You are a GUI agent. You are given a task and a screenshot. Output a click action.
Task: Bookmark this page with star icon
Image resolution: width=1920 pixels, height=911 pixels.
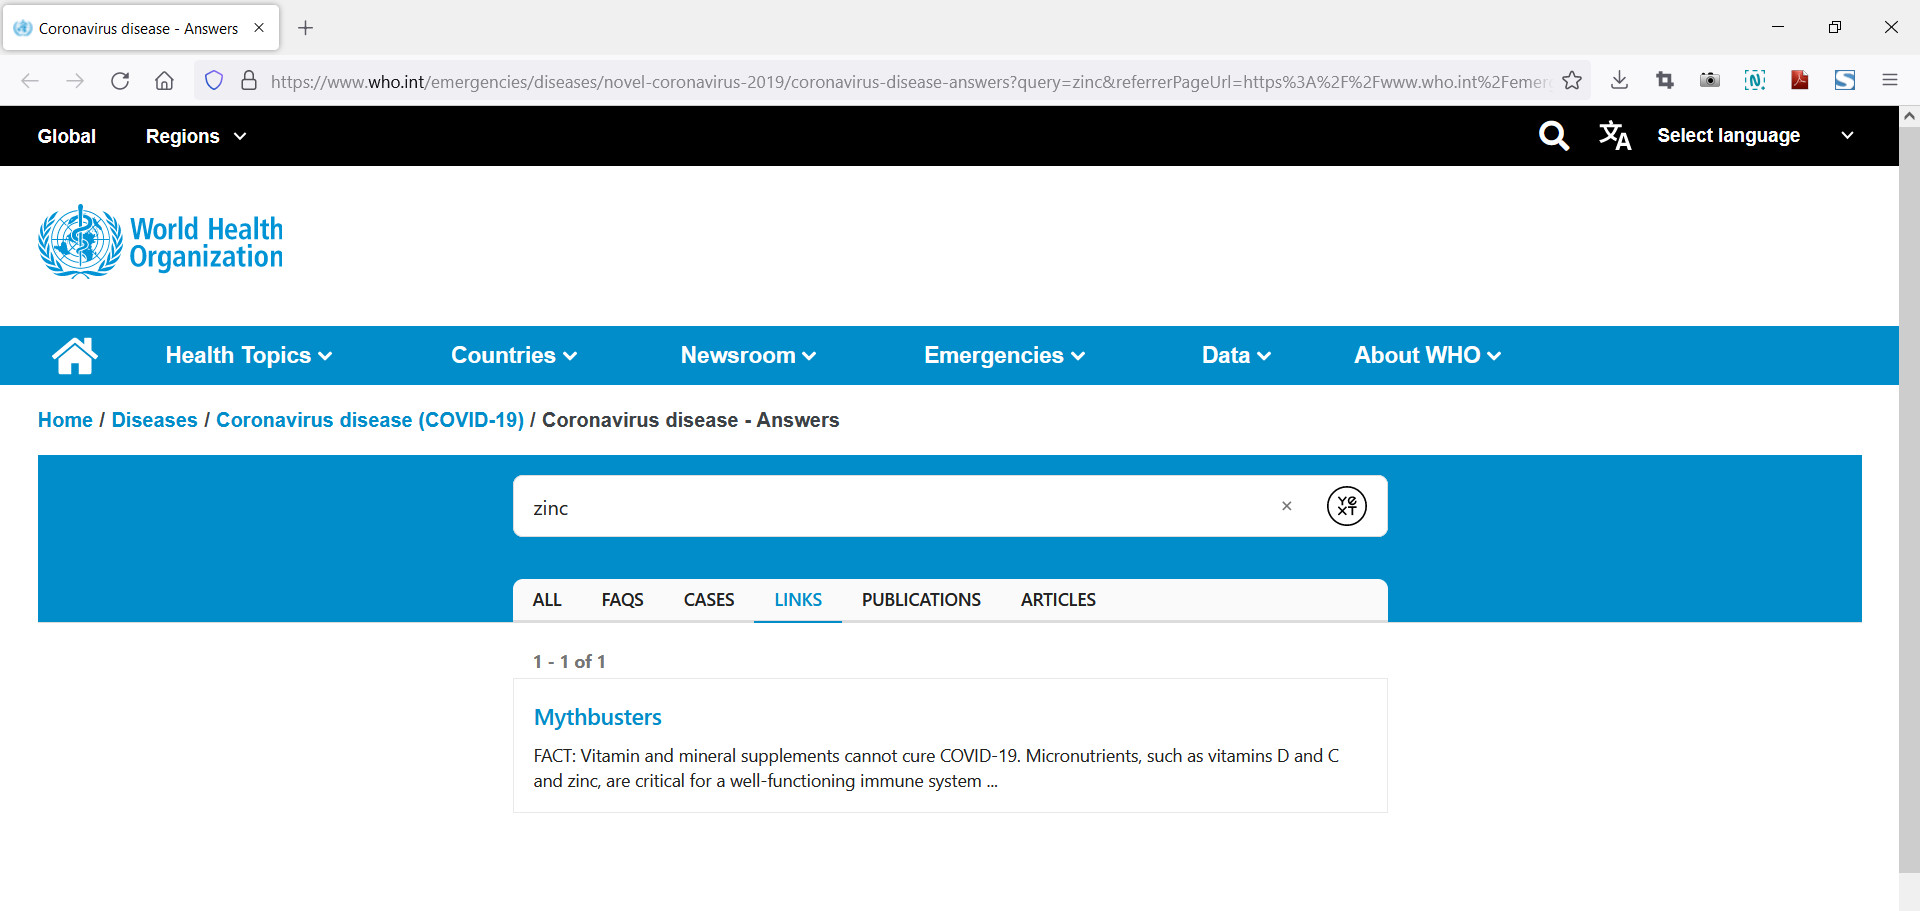click(1572, 81)
